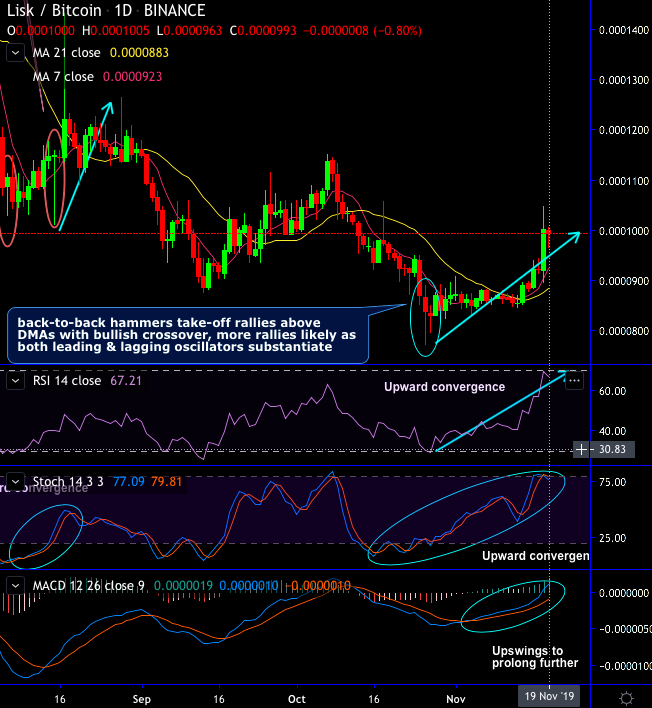
Task: Click the 30.83 crosshair price label
Action: 612,449
